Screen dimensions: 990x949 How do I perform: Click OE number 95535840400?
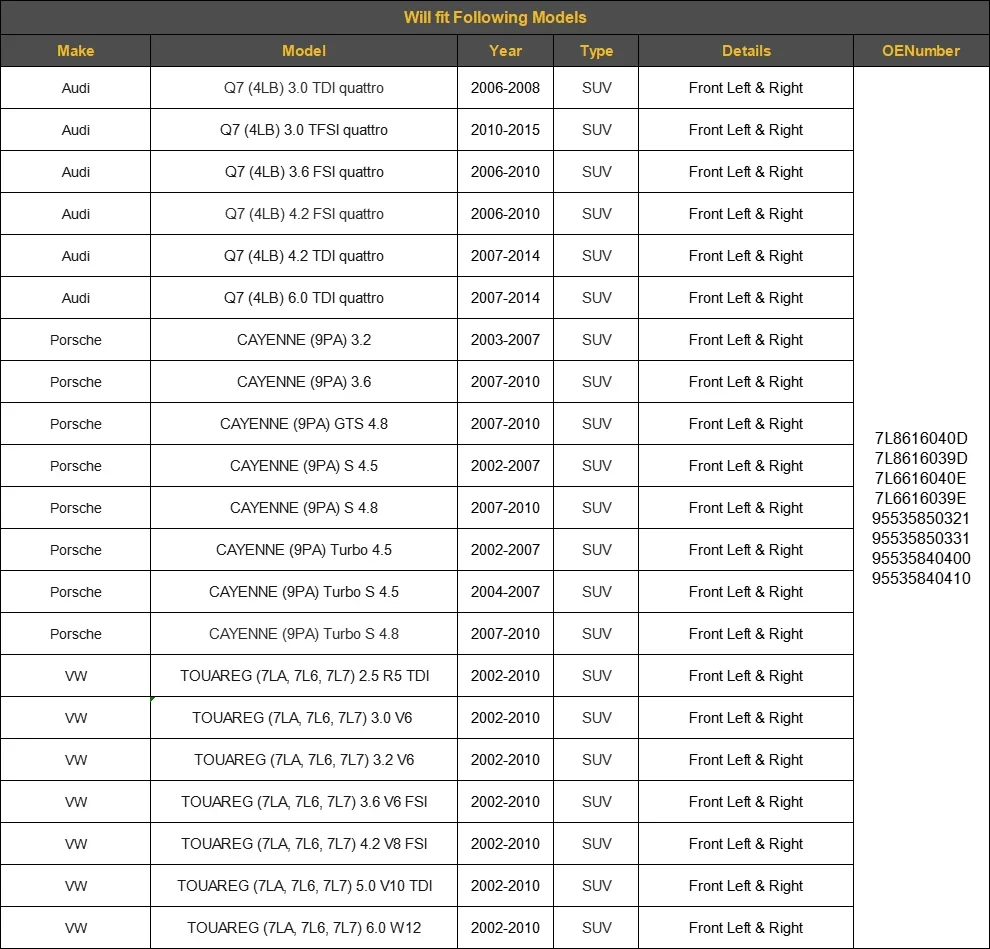(921, 558)
